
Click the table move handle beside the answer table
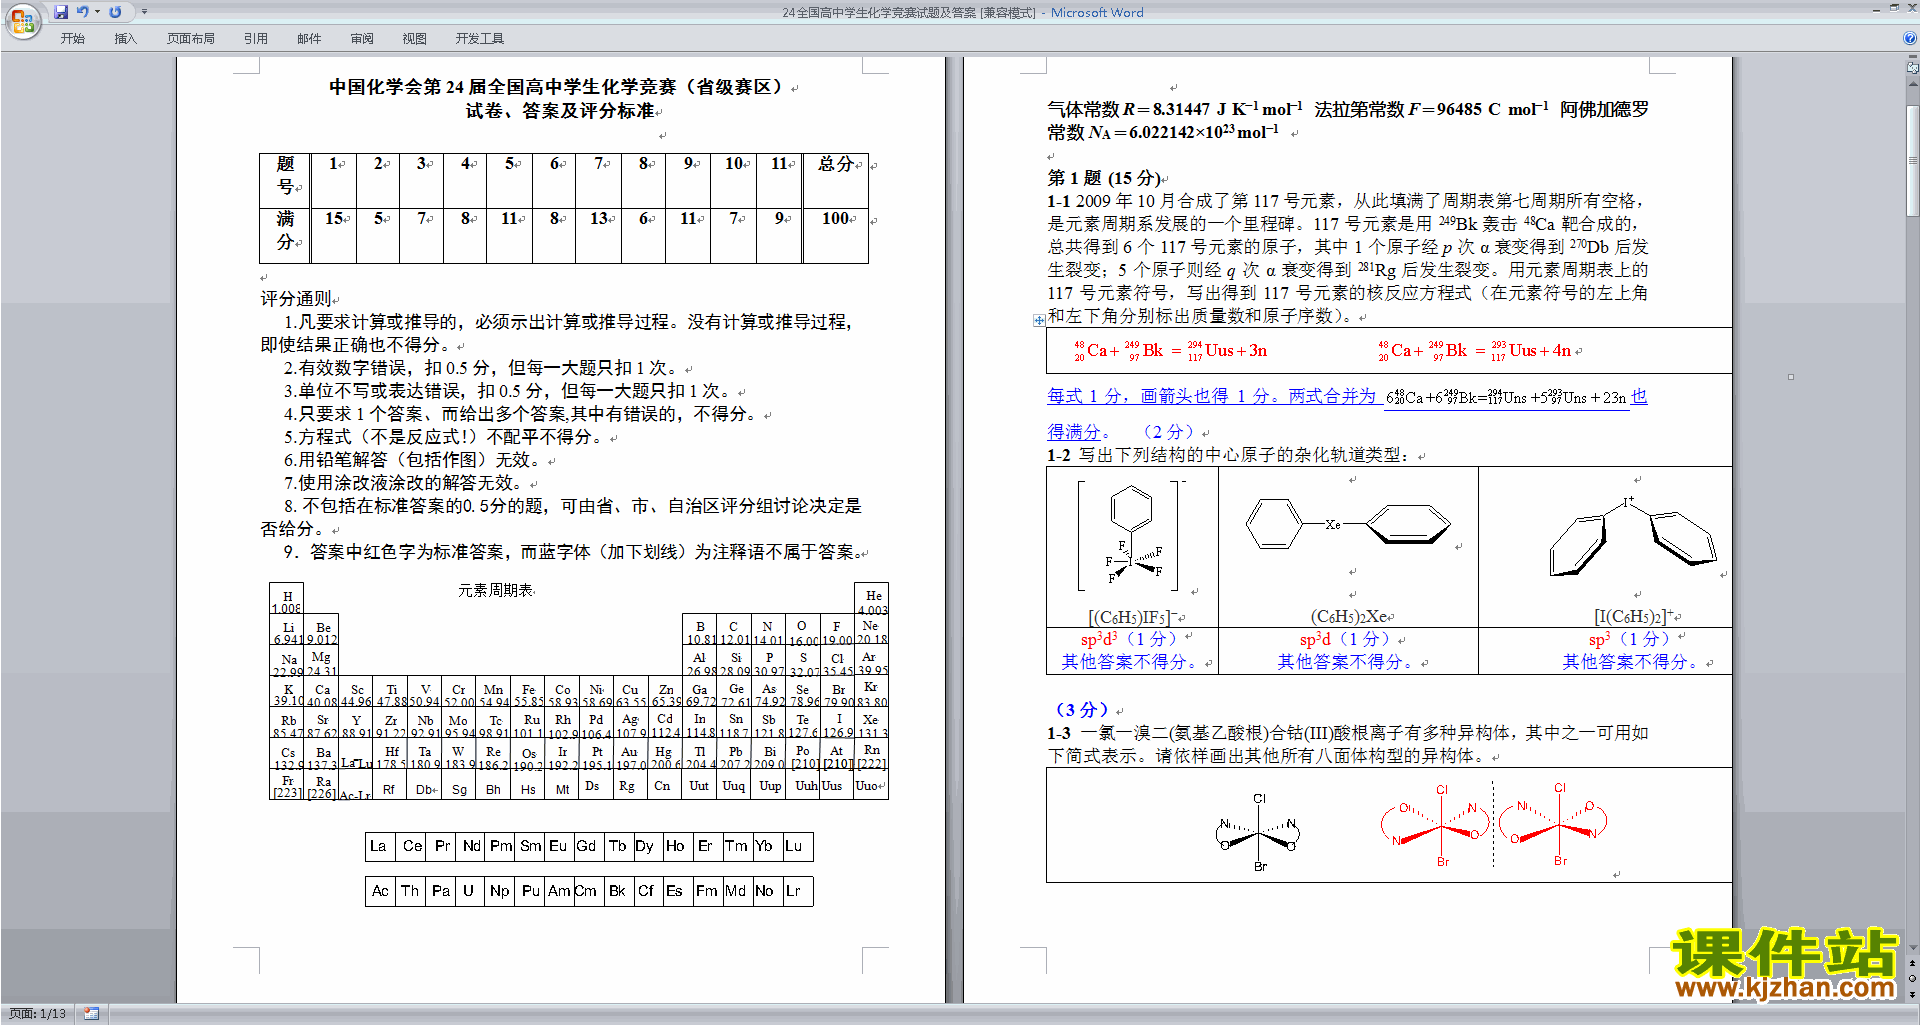[1039, 321]
